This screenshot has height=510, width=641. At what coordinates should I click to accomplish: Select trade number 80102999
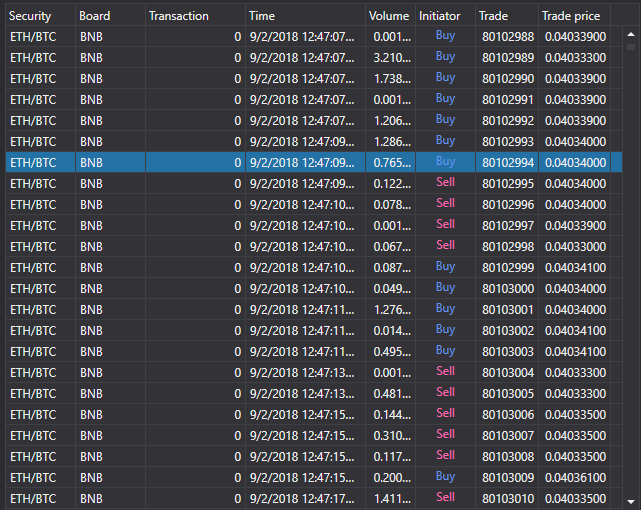[x=508, y=268]
